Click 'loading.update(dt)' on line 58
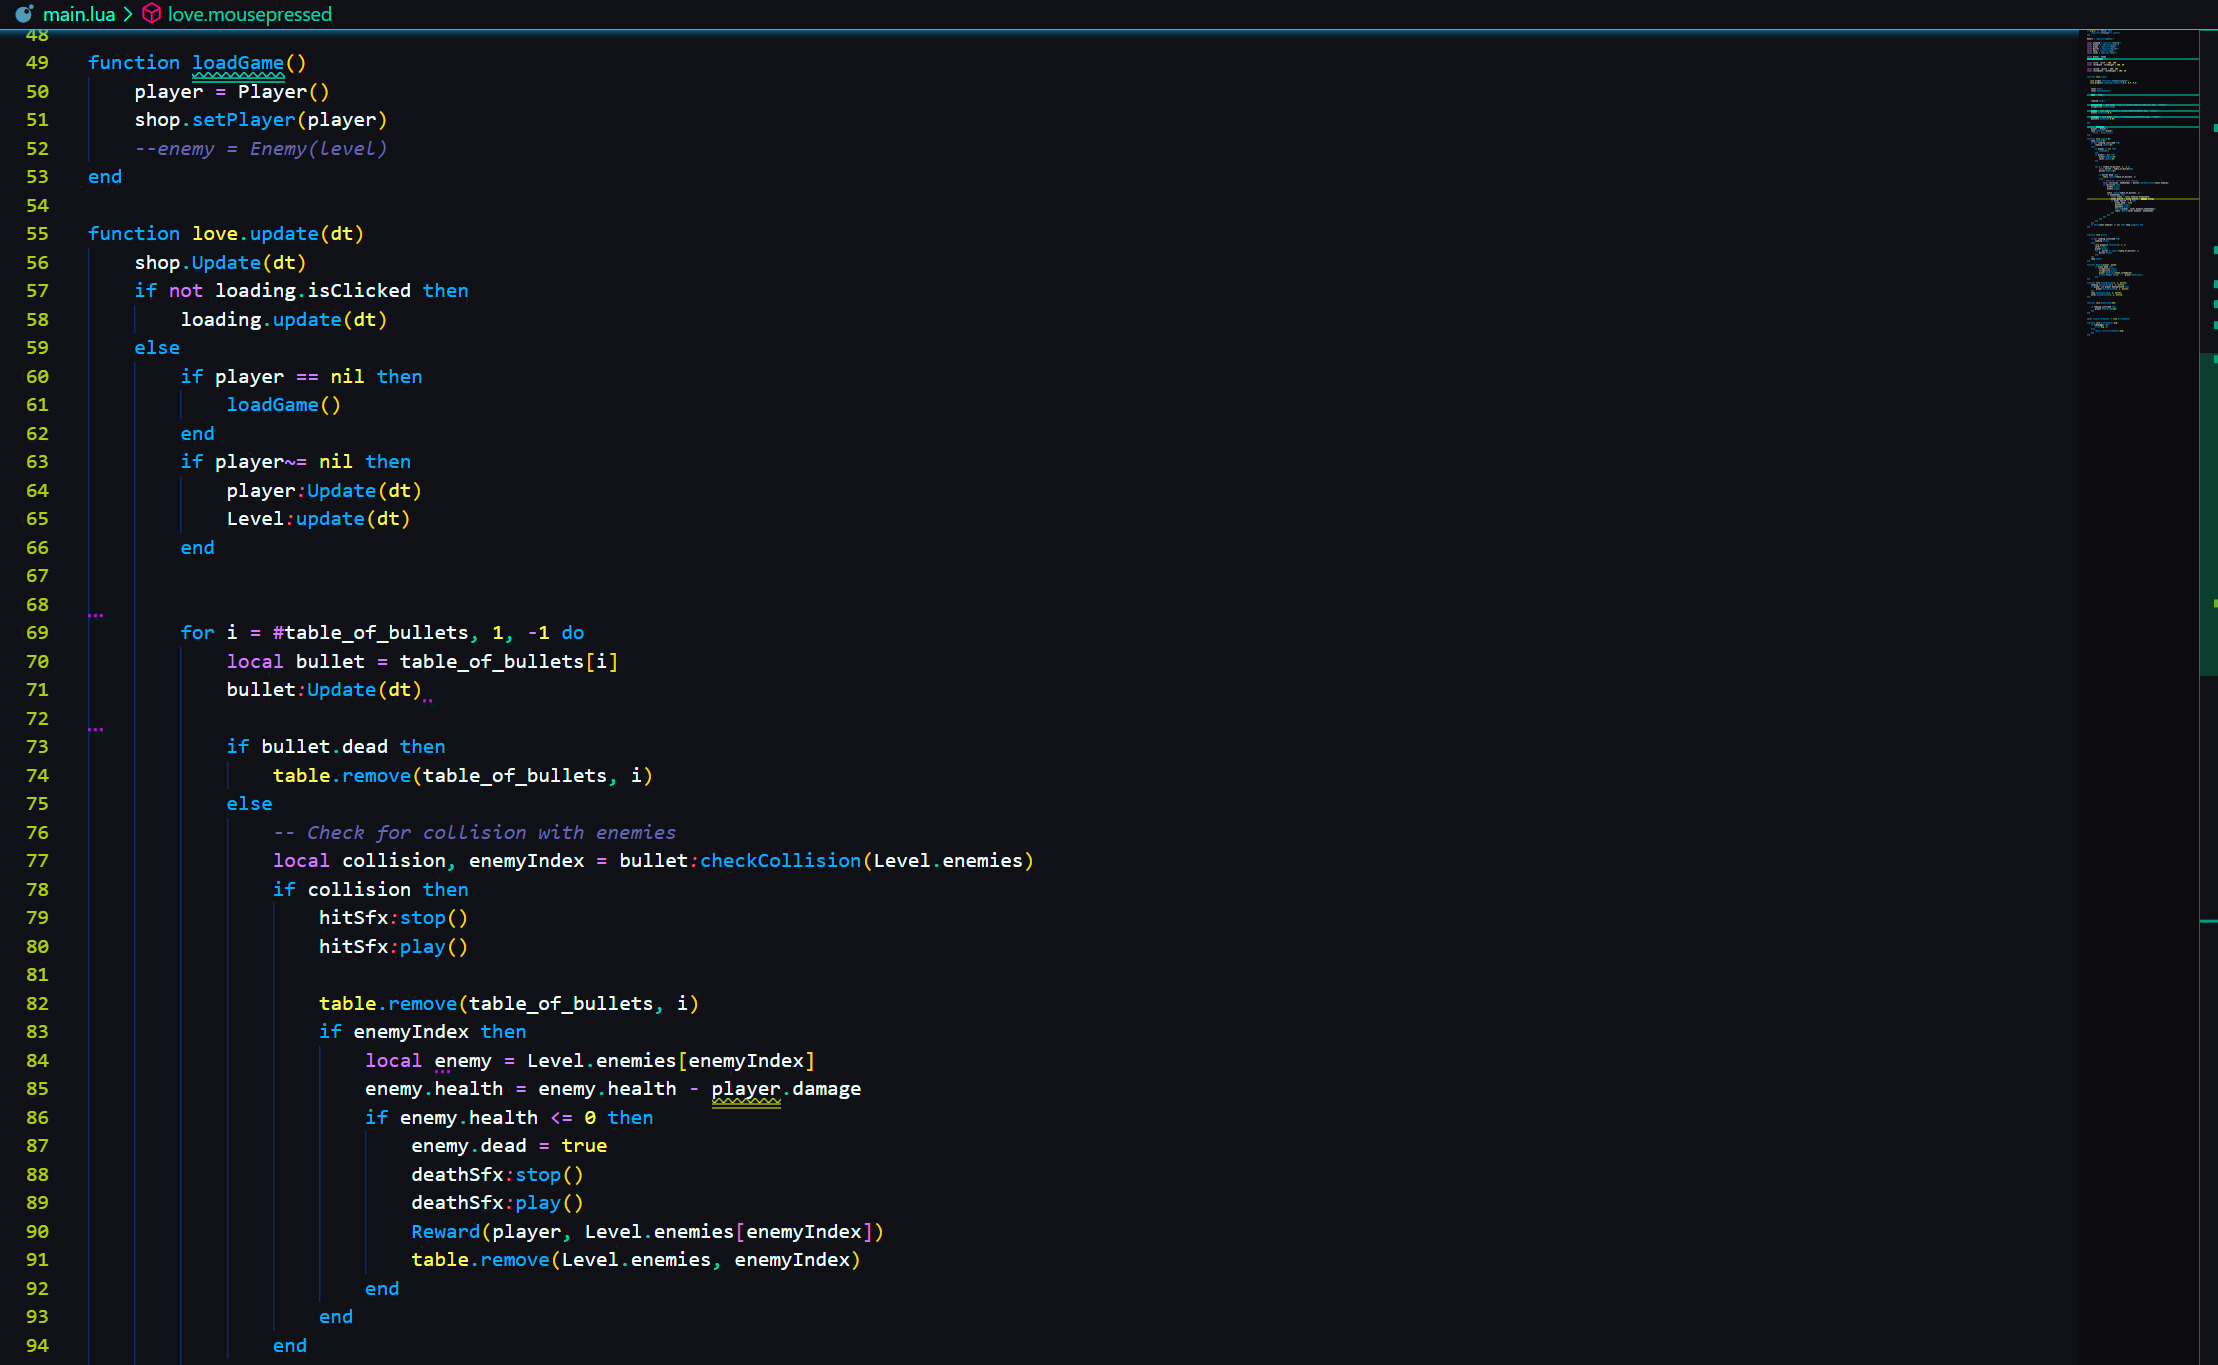2218x1365 pixels. pyautogui.click(x=284, y=320)
